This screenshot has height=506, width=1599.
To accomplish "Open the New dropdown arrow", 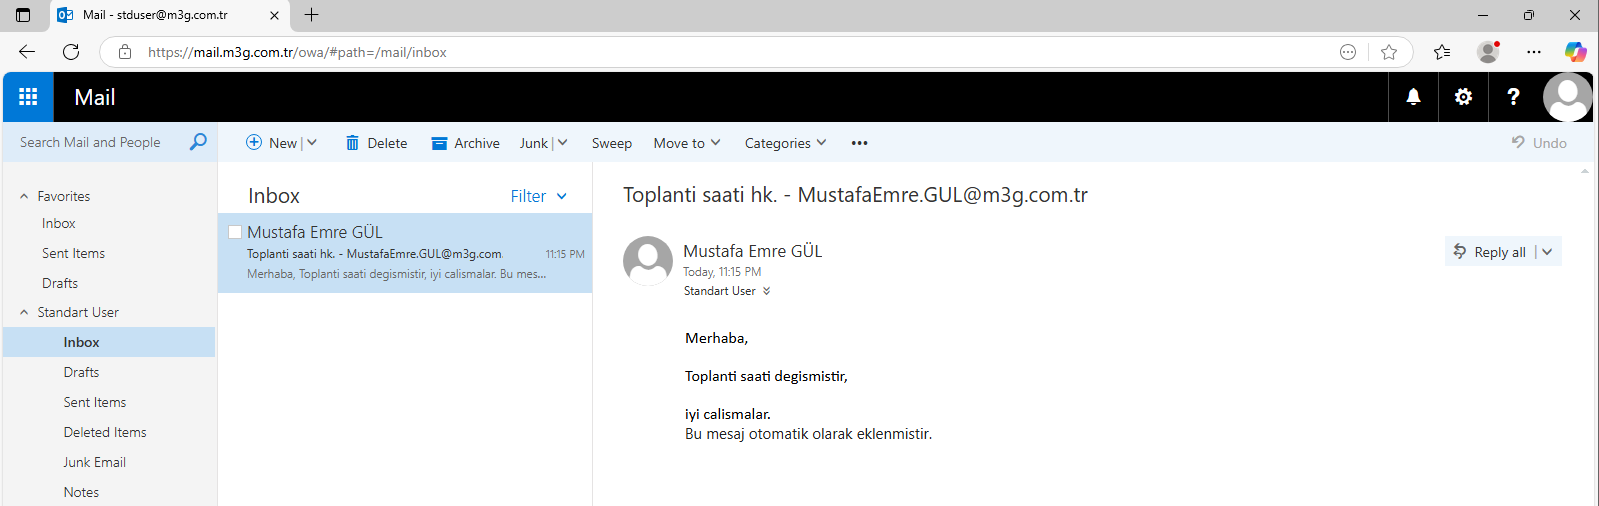I will click(312, 143).
